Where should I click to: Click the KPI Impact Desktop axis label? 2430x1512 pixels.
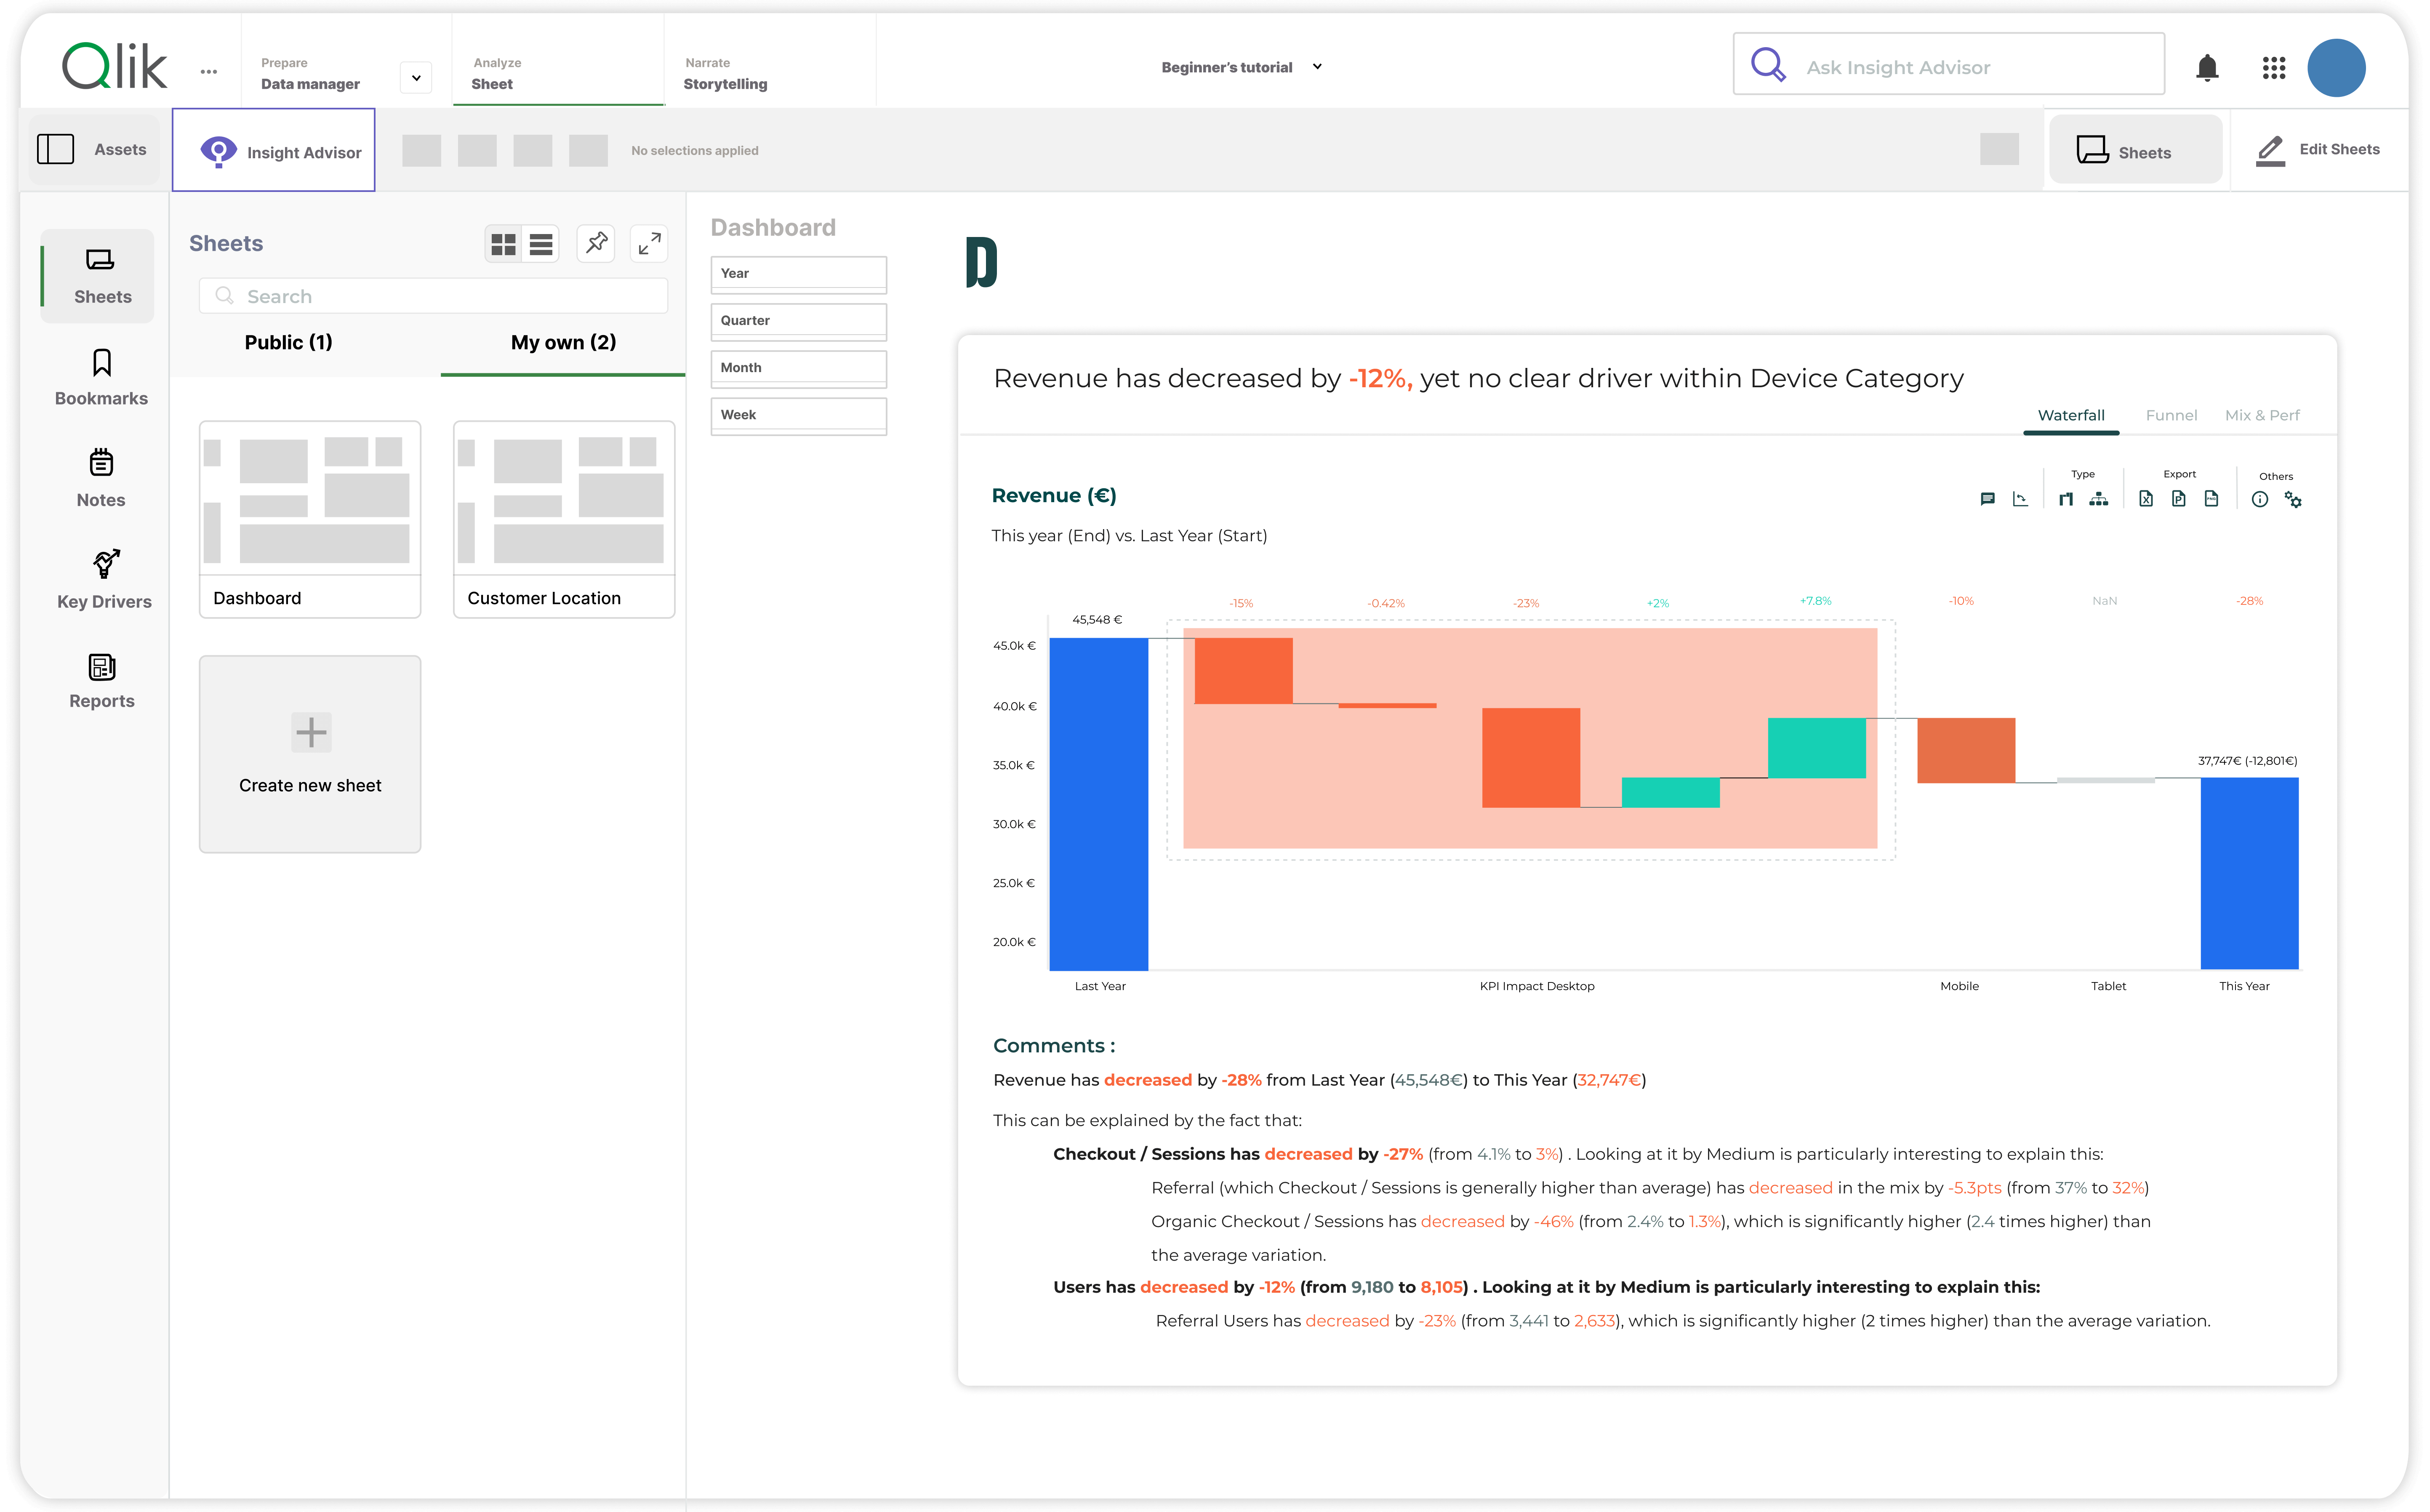tap(1537, 986)
